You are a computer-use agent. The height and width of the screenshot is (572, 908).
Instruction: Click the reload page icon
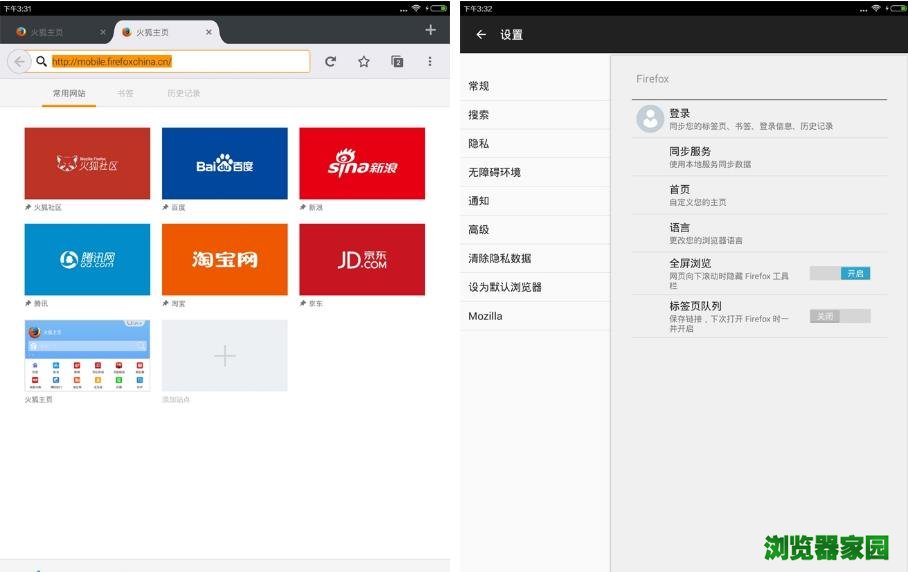(x=330, y=62)
